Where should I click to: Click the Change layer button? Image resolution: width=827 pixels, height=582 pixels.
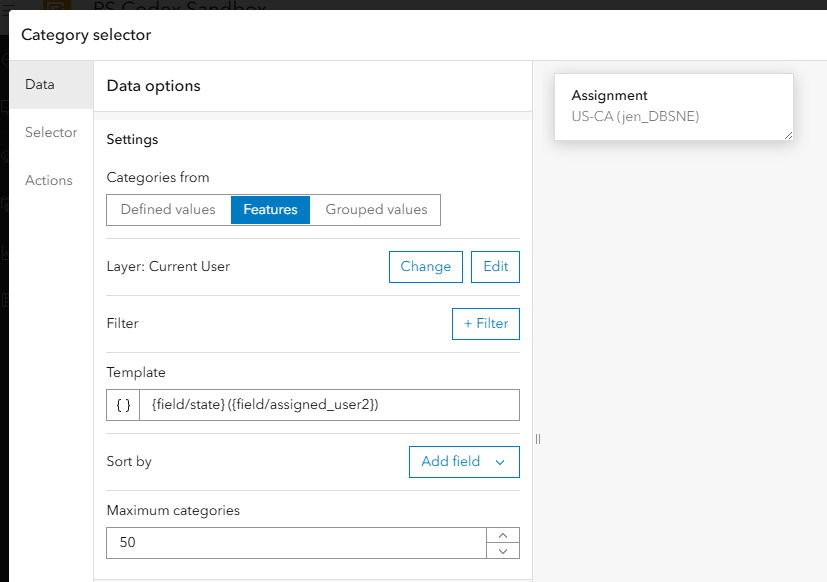pyautogui.click(x=425, y=267)
